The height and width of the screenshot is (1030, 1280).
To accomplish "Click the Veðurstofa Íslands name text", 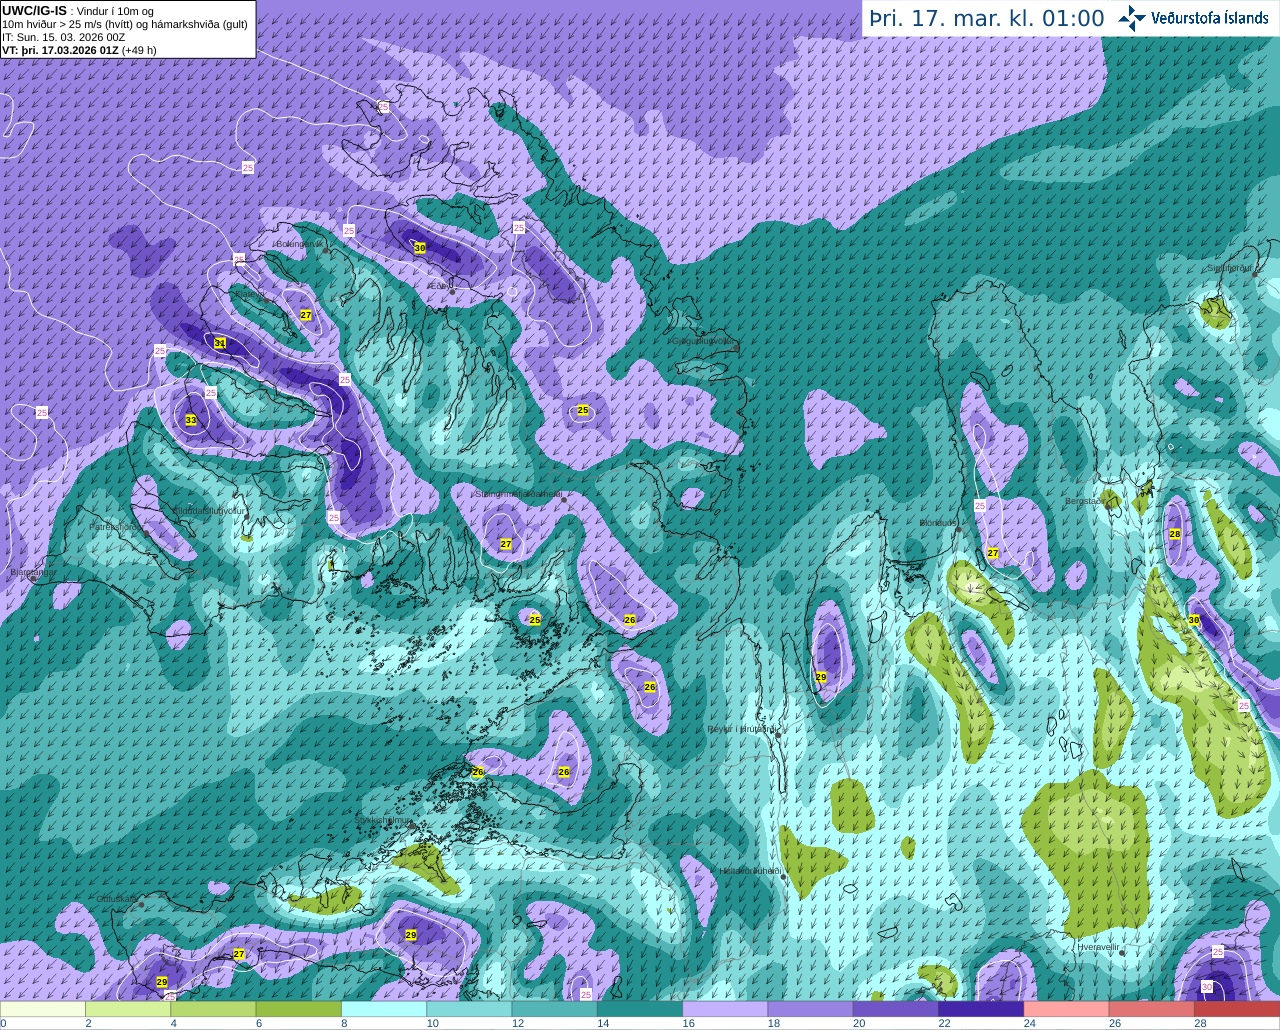I will point(1209,18).
